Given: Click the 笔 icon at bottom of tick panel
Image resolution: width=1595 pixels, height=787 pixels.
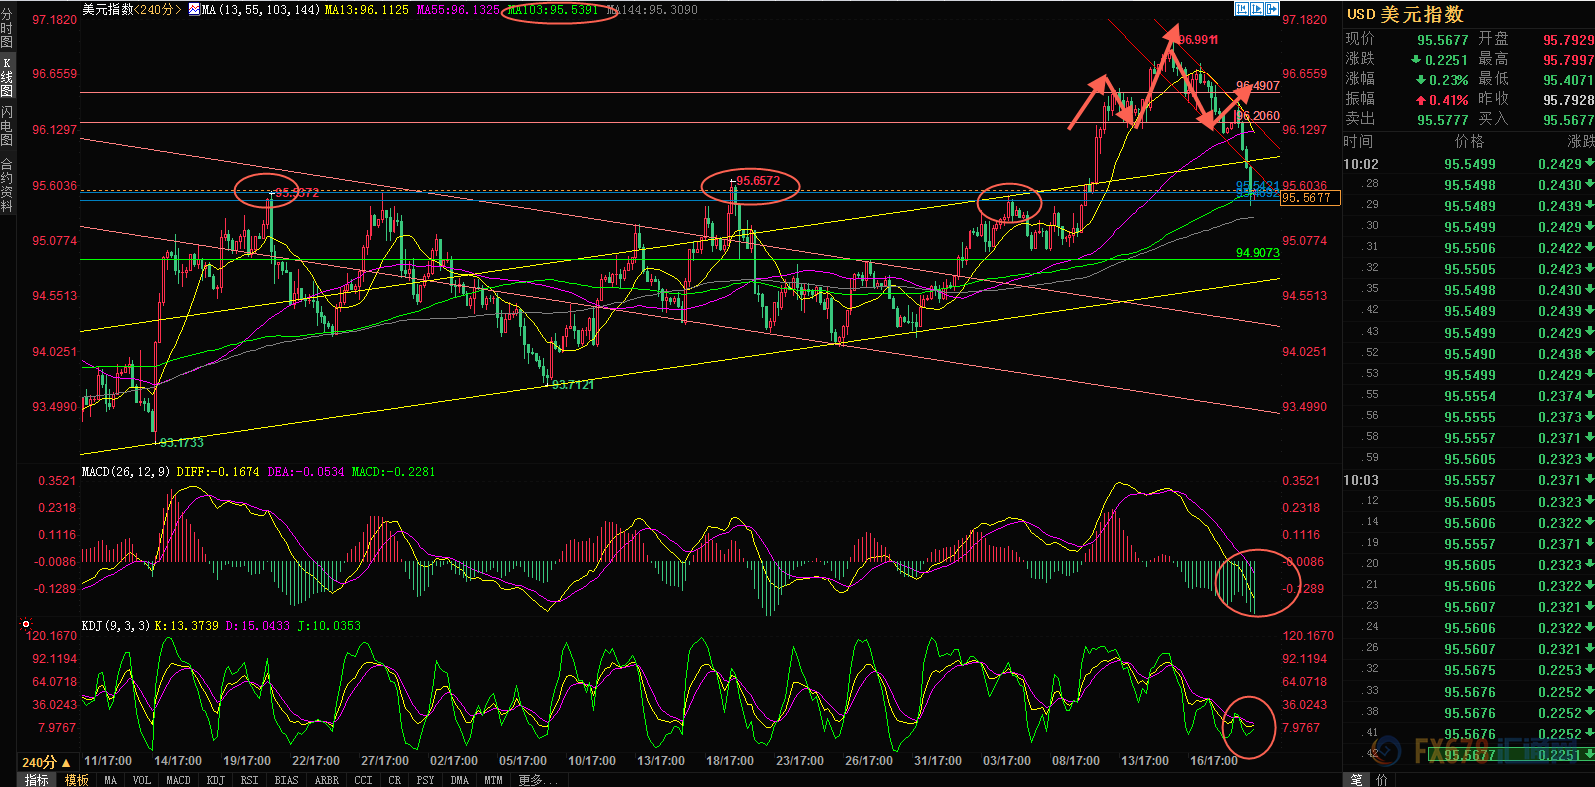Looking at the screenshot, I should pos(1356,779).
